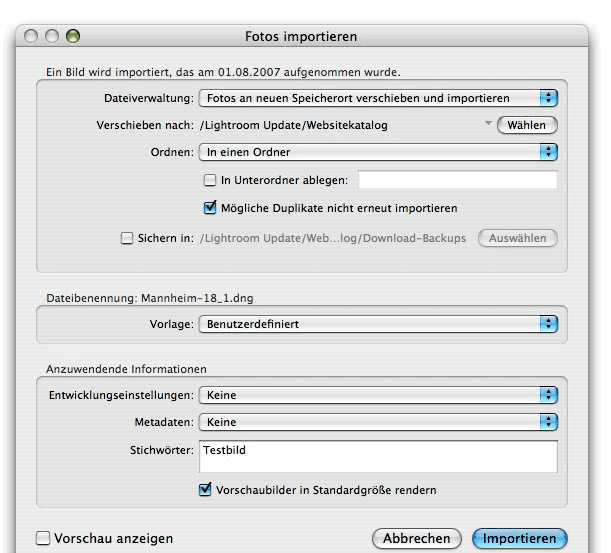
Task: Click the Abbrechen button
Action: (417, 539)
